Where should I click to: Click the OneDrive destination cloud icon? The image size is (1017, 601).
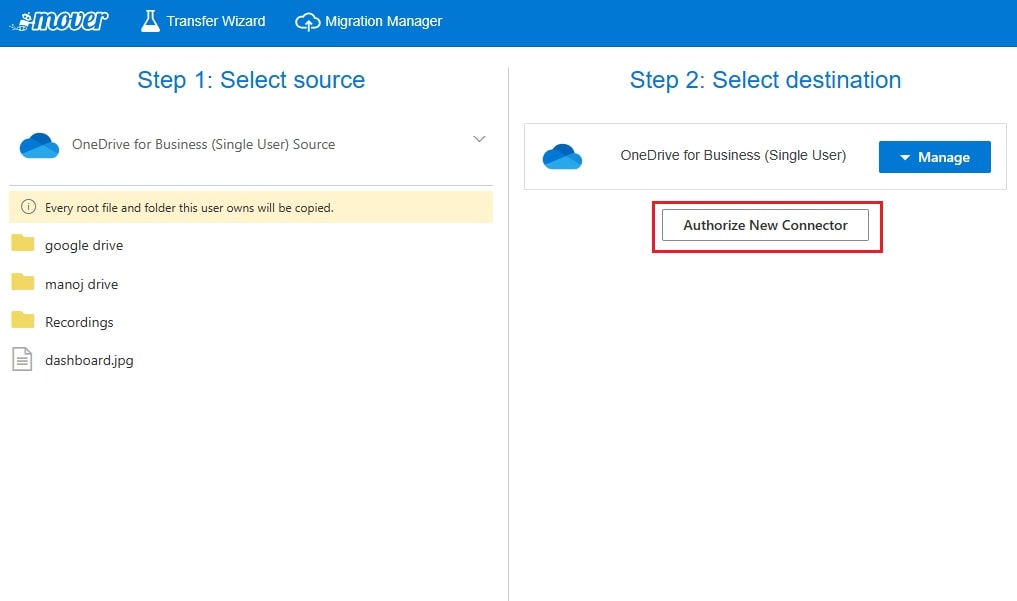tap(562, 156)
